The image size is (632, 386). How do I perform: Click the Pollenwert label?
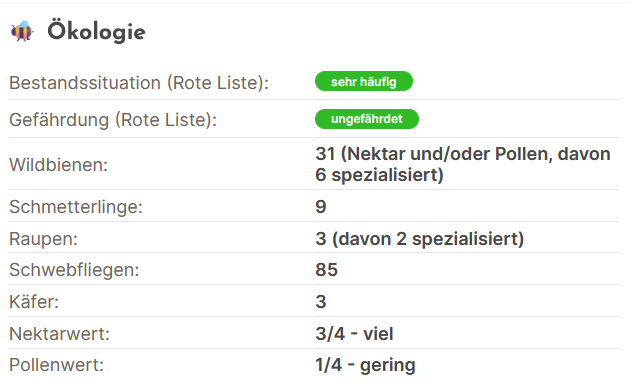[x=57, y=365]
